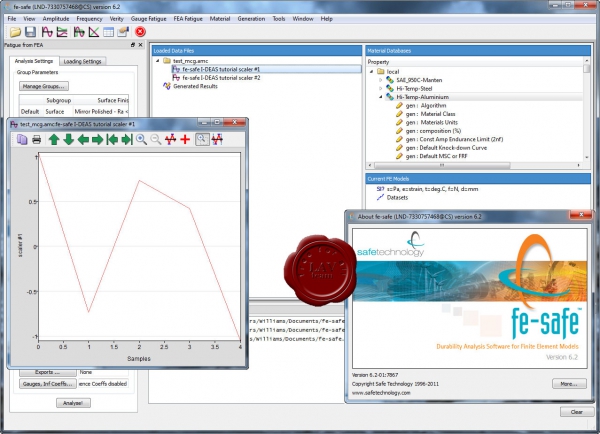This screenshot has height=434, width=600.
Task: Open the Amplitude menu
Action: click(56, 18)
